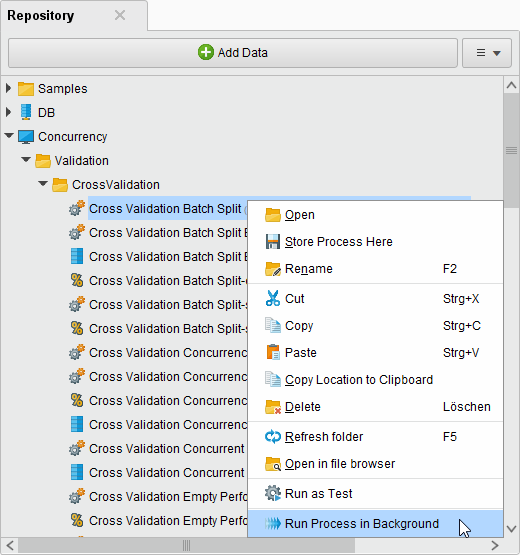
Task: Click the Add Data button
Action: coord(233,53)
